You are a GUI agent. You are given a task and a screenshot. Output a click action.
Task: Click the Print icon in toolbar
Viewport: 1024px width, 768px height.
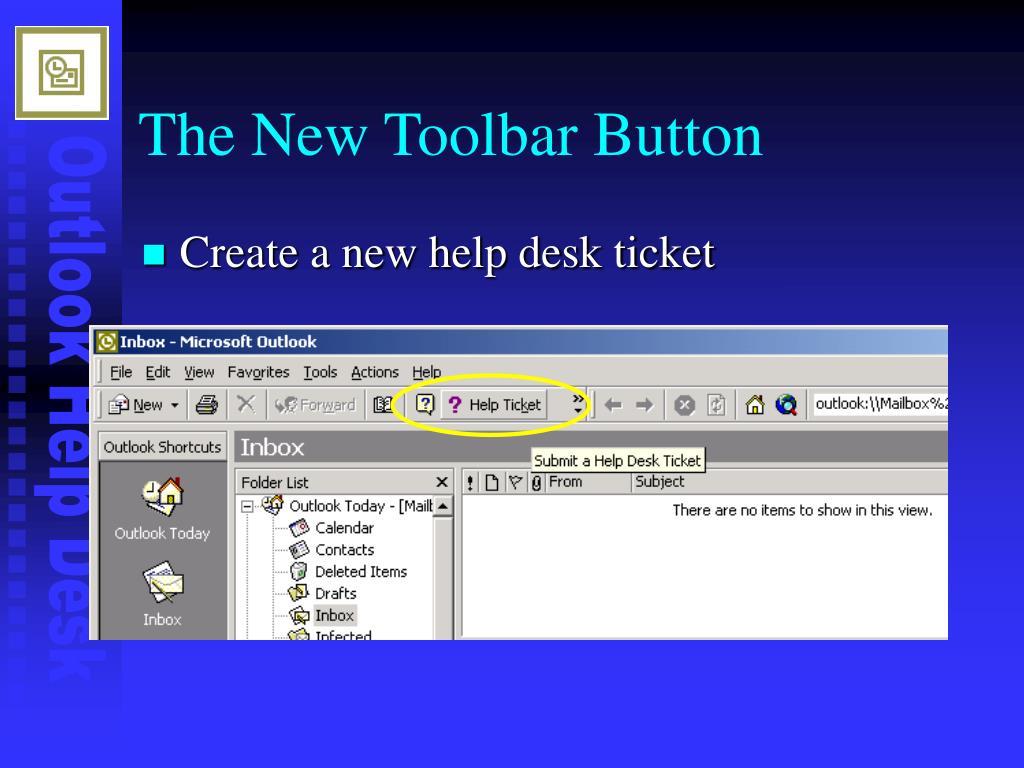[206, 405]
